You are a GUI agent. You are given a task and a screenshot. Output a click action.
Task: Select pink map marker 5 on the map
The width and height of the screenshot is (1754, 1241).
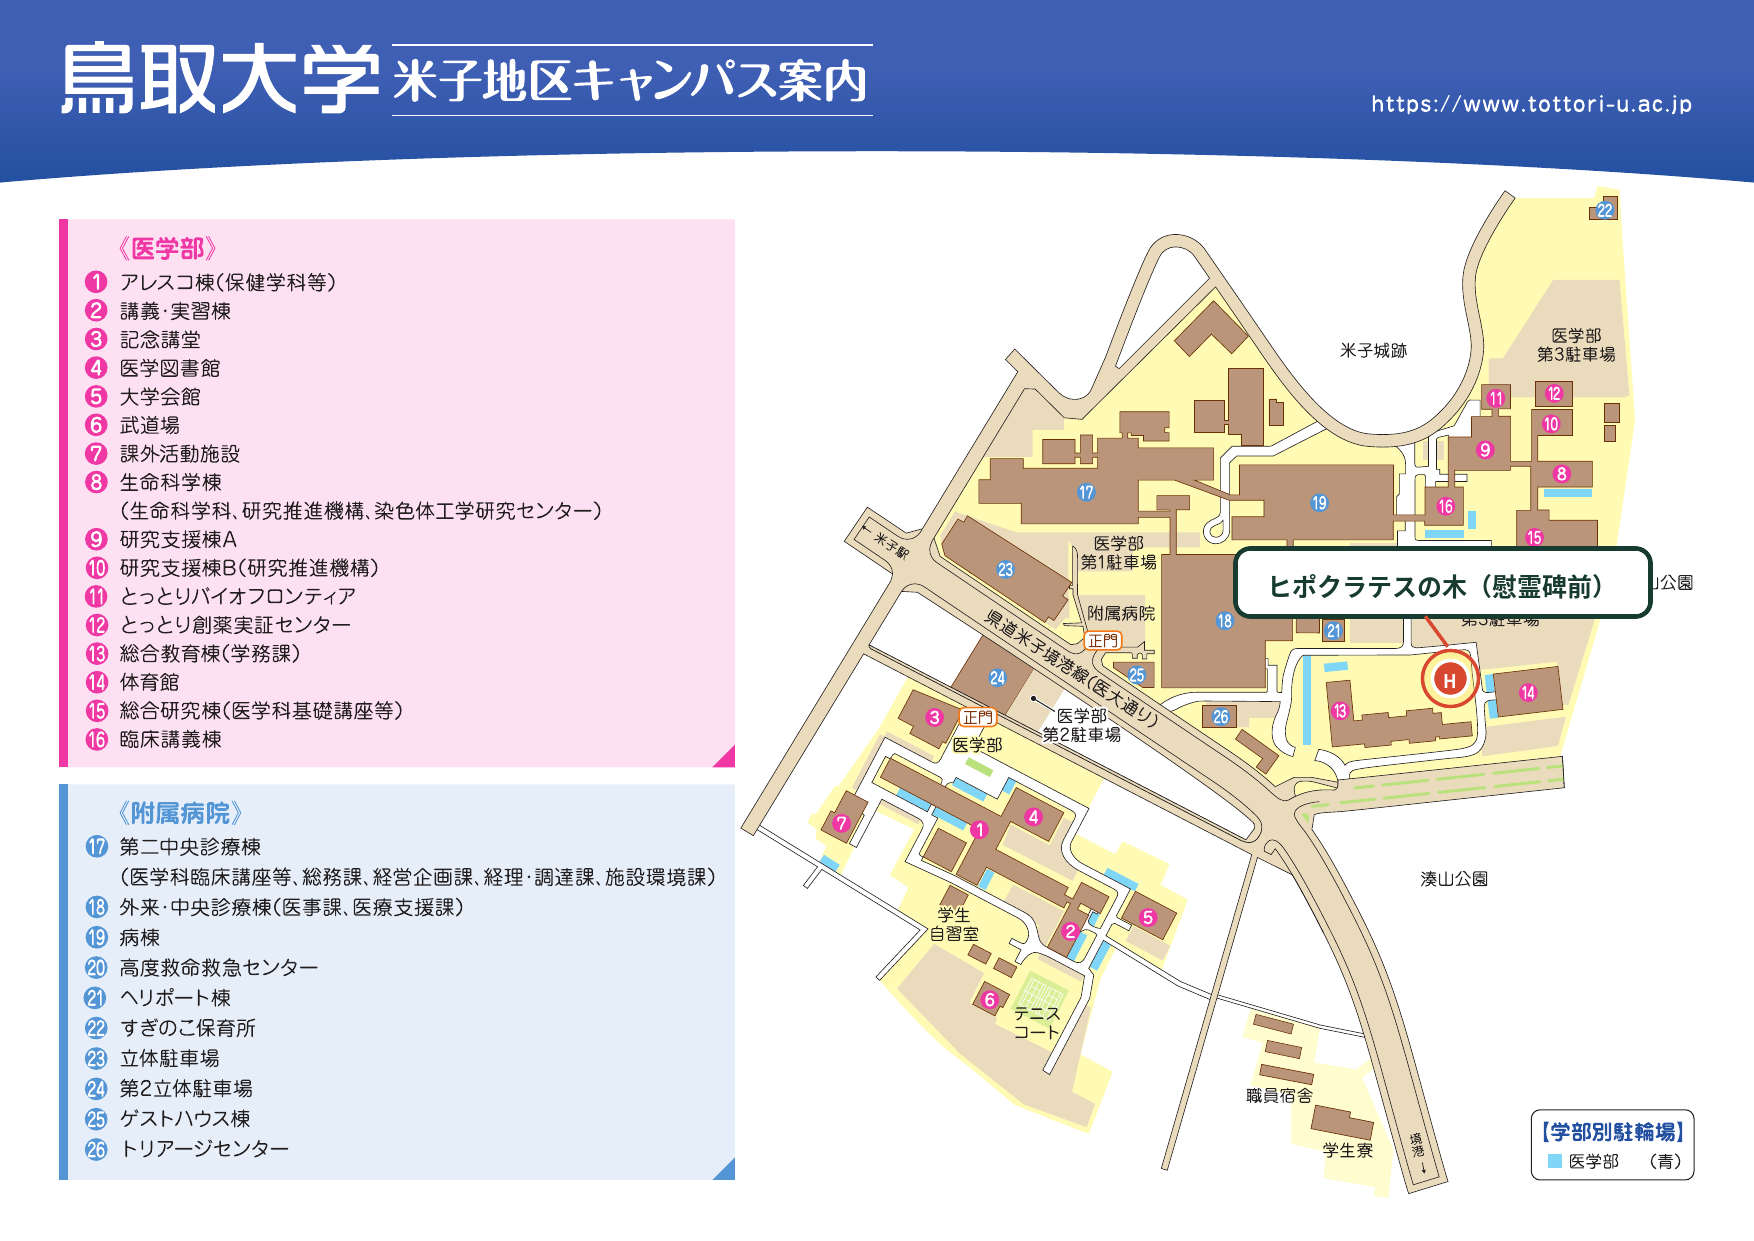click(1148, 917)
